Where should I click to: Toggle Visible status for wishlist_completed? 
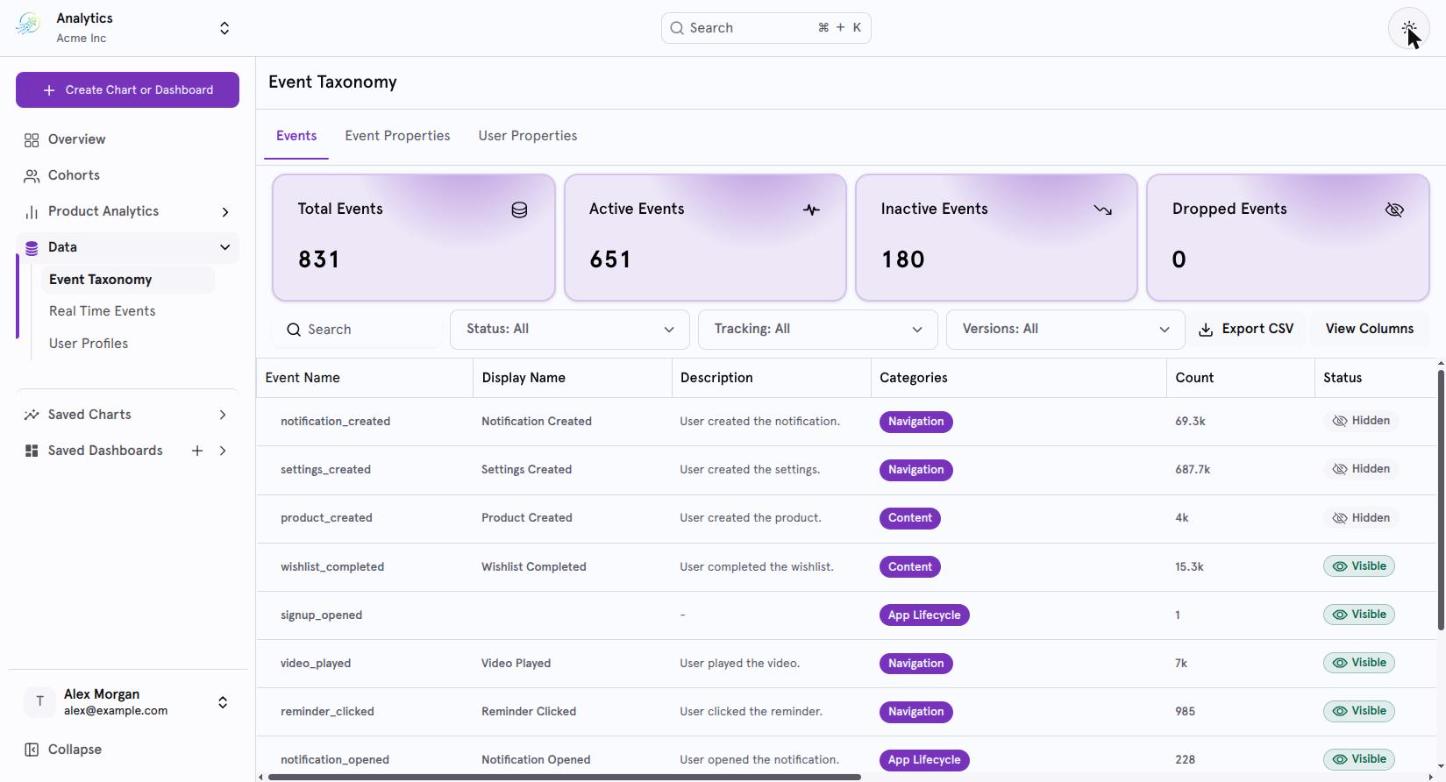point(1359,566)
